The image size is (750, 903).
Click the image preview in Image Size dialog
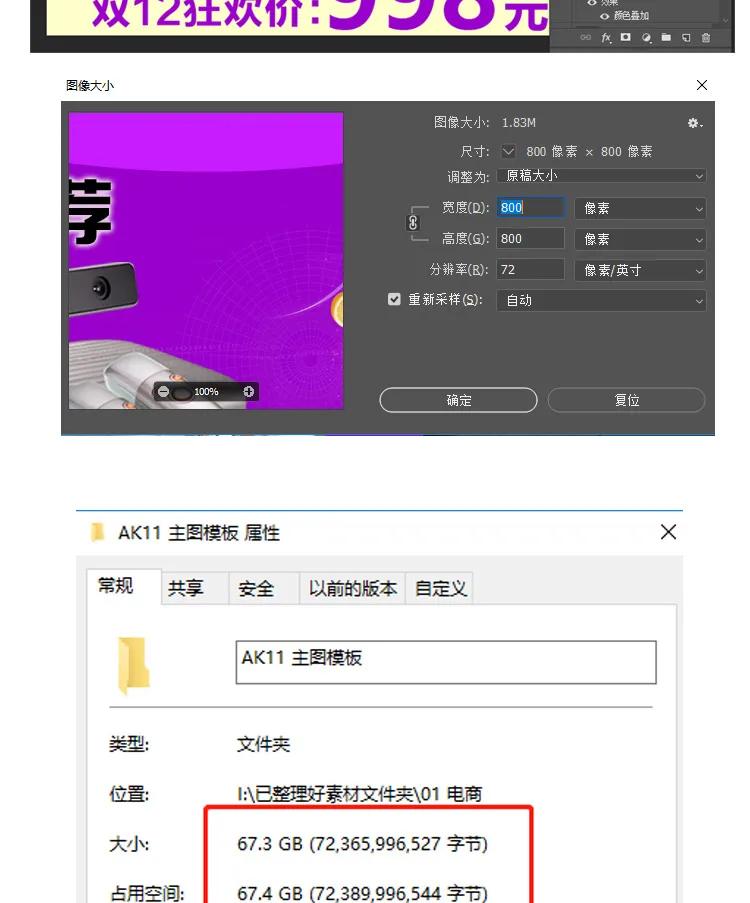pyautogui.click(x=206, y=260)
